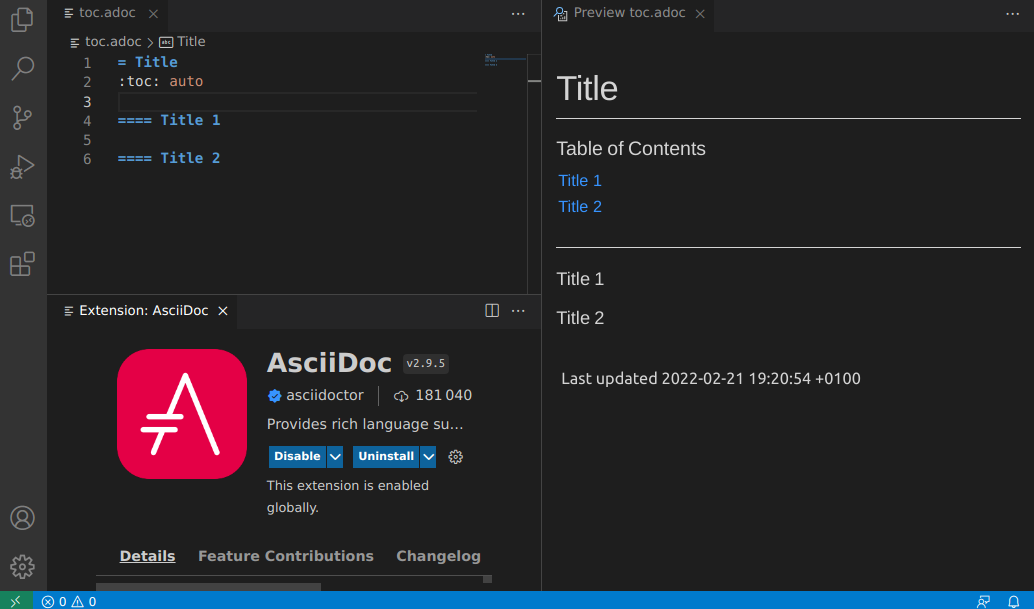Image resolution: width=1034 pixels, height=609 pixels.
Task: Click the ':toc: auto' line in the editor
Action: [160, 81]
